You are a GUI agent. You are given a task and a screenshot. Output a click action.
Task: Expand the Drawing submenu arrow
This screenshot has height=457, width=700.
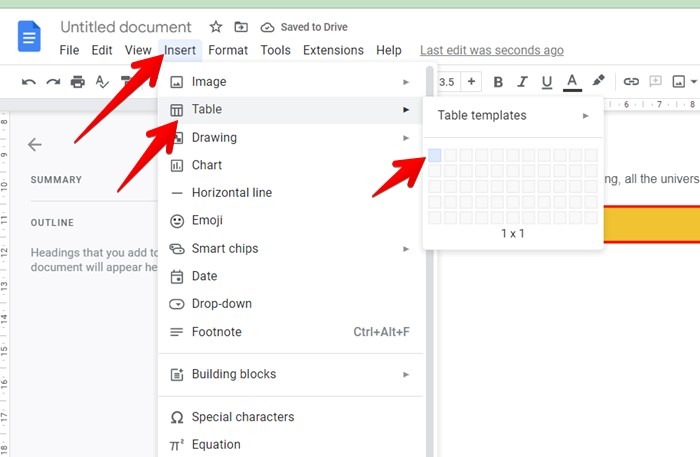(x=406, y=138)
